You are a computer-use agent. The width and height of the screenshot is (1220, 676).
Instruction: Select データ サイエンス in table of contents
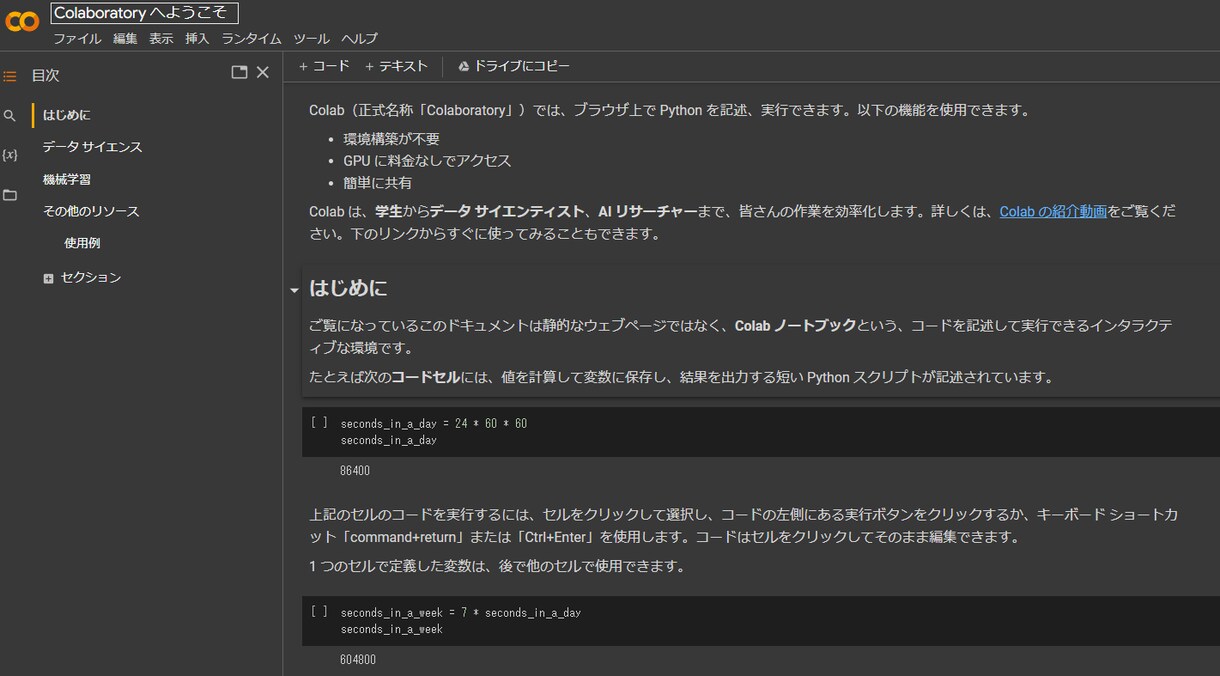[92, 147]
